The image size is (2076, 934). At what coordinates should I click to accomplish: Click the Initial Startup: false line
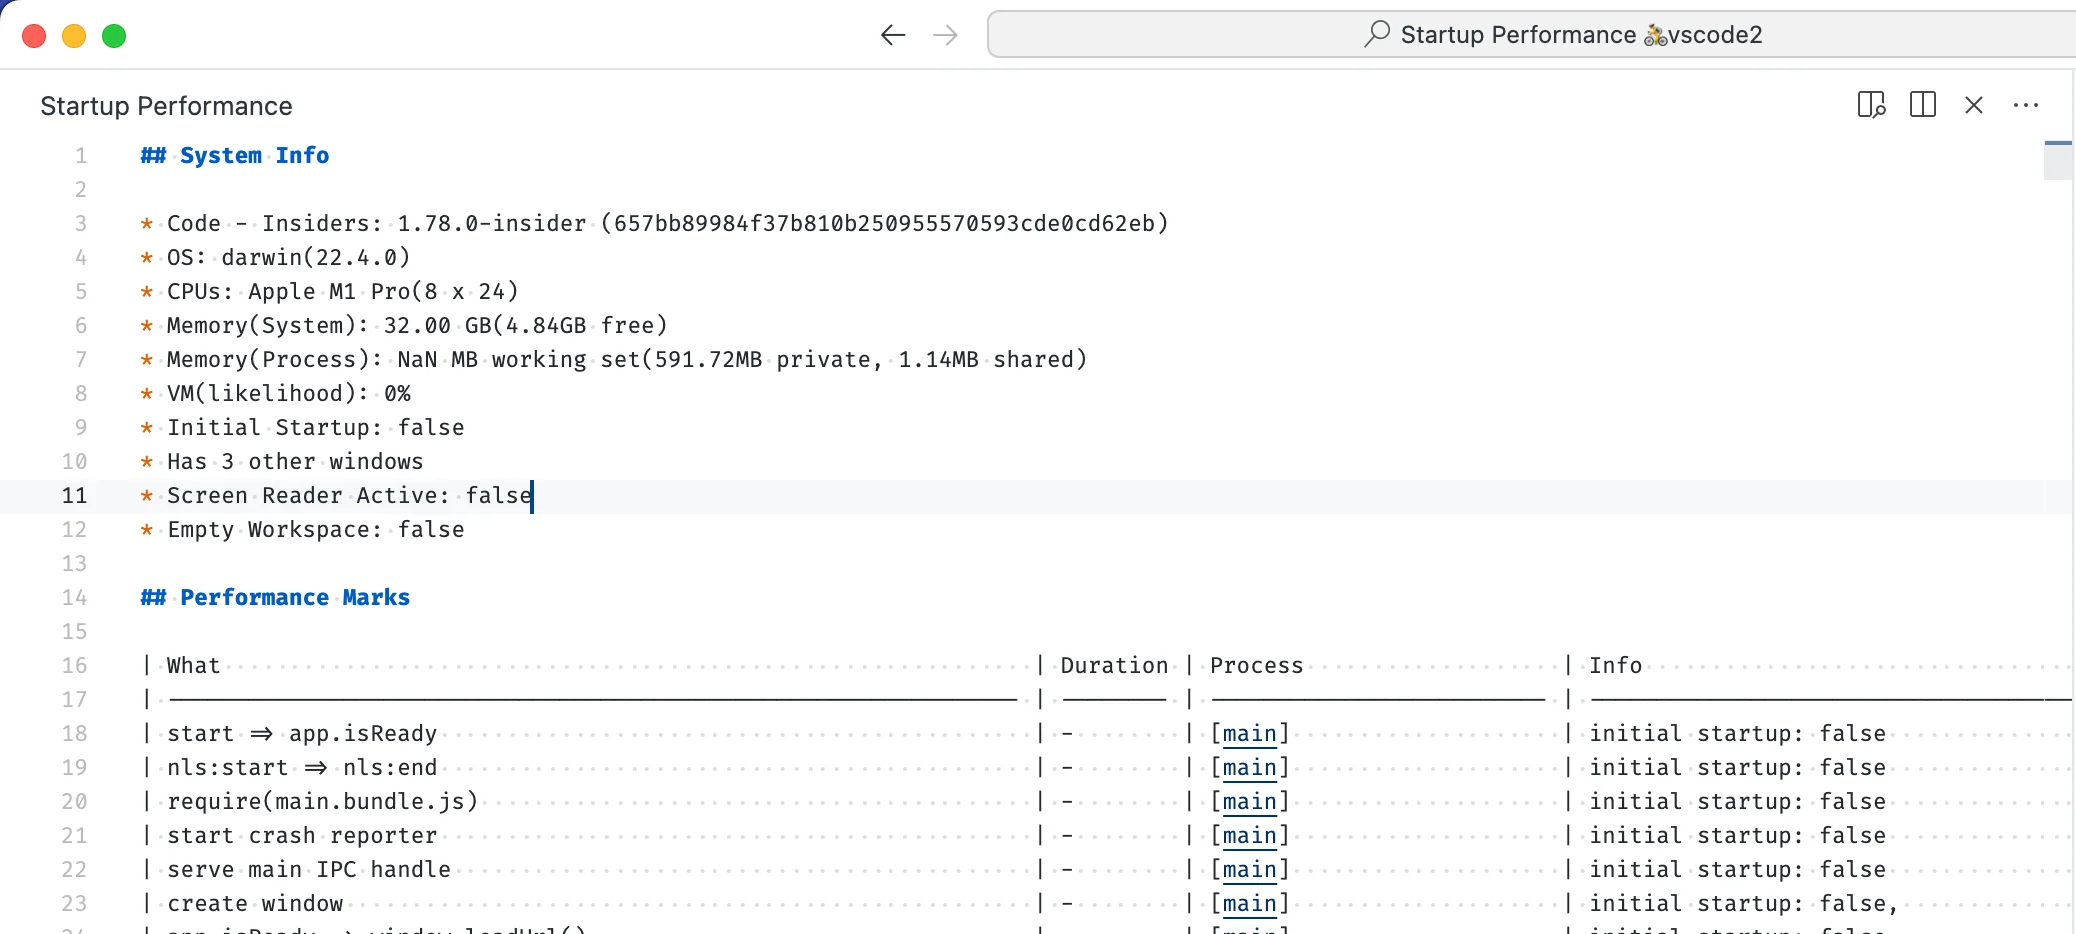click(302, 427)
